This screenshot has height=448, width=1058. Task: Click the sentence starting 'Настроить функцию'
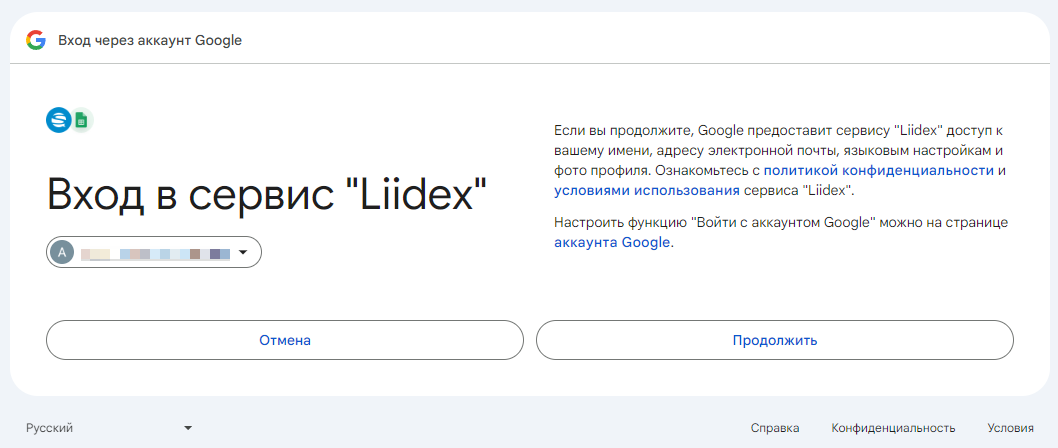pos(780,222)
